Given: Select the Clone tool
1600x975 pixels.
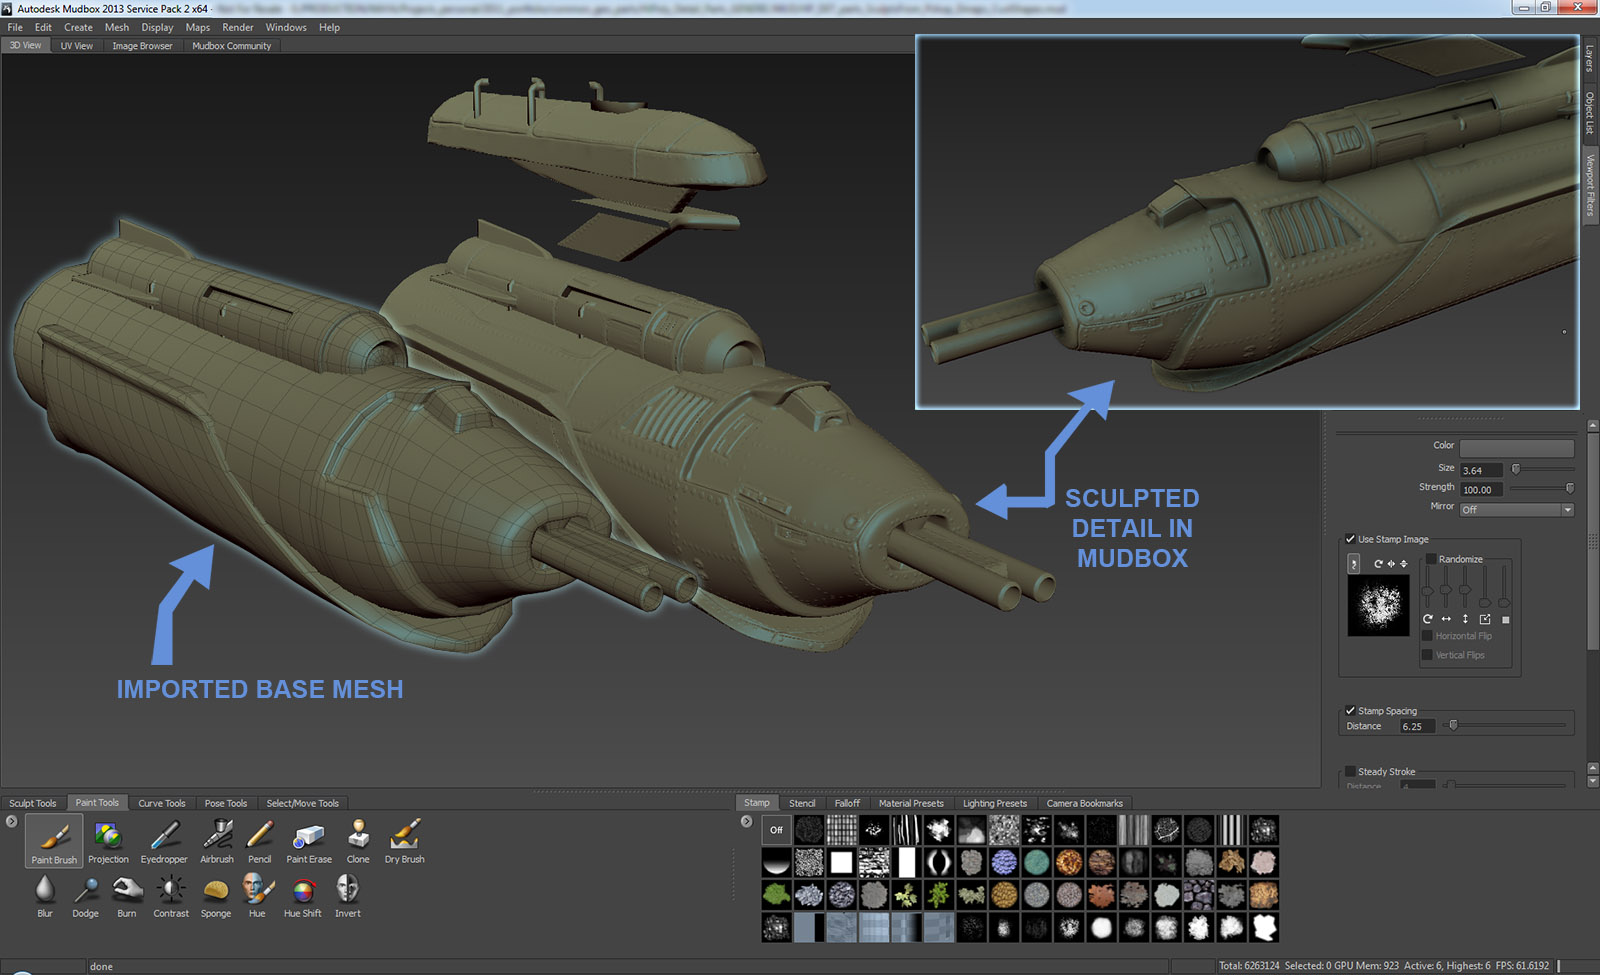Looking at the screenshot, I should coord(358,840).
